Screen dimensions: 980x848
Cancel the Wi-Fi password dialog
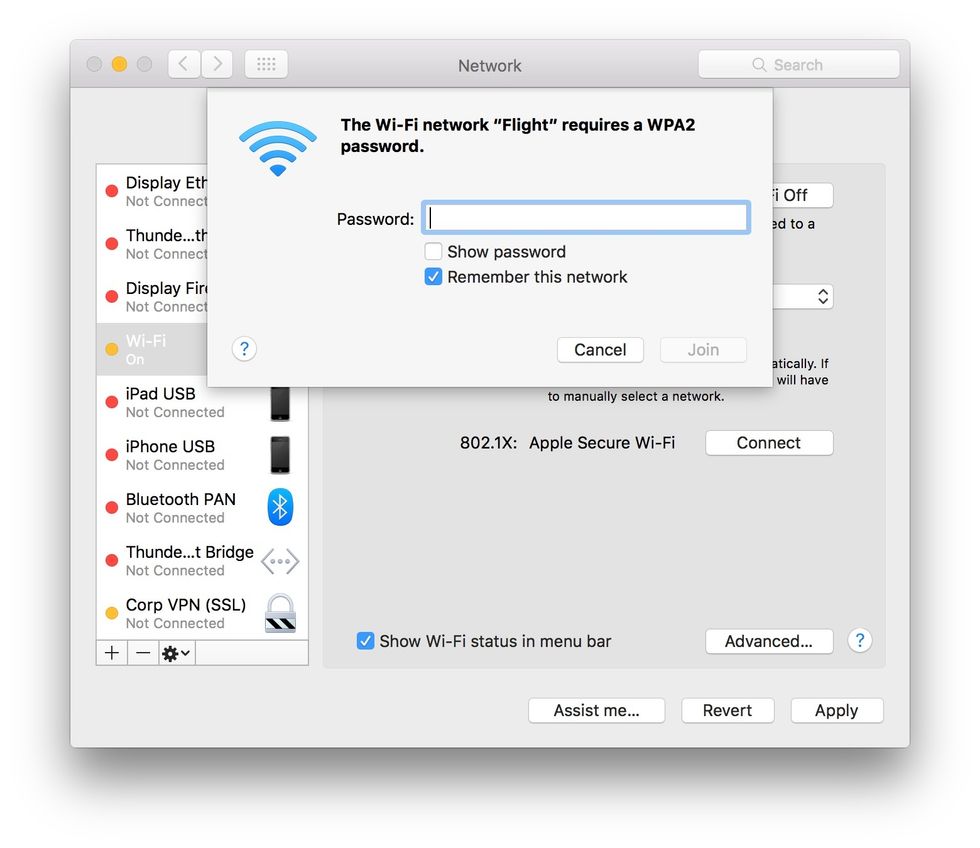click(x=600, y=350)
